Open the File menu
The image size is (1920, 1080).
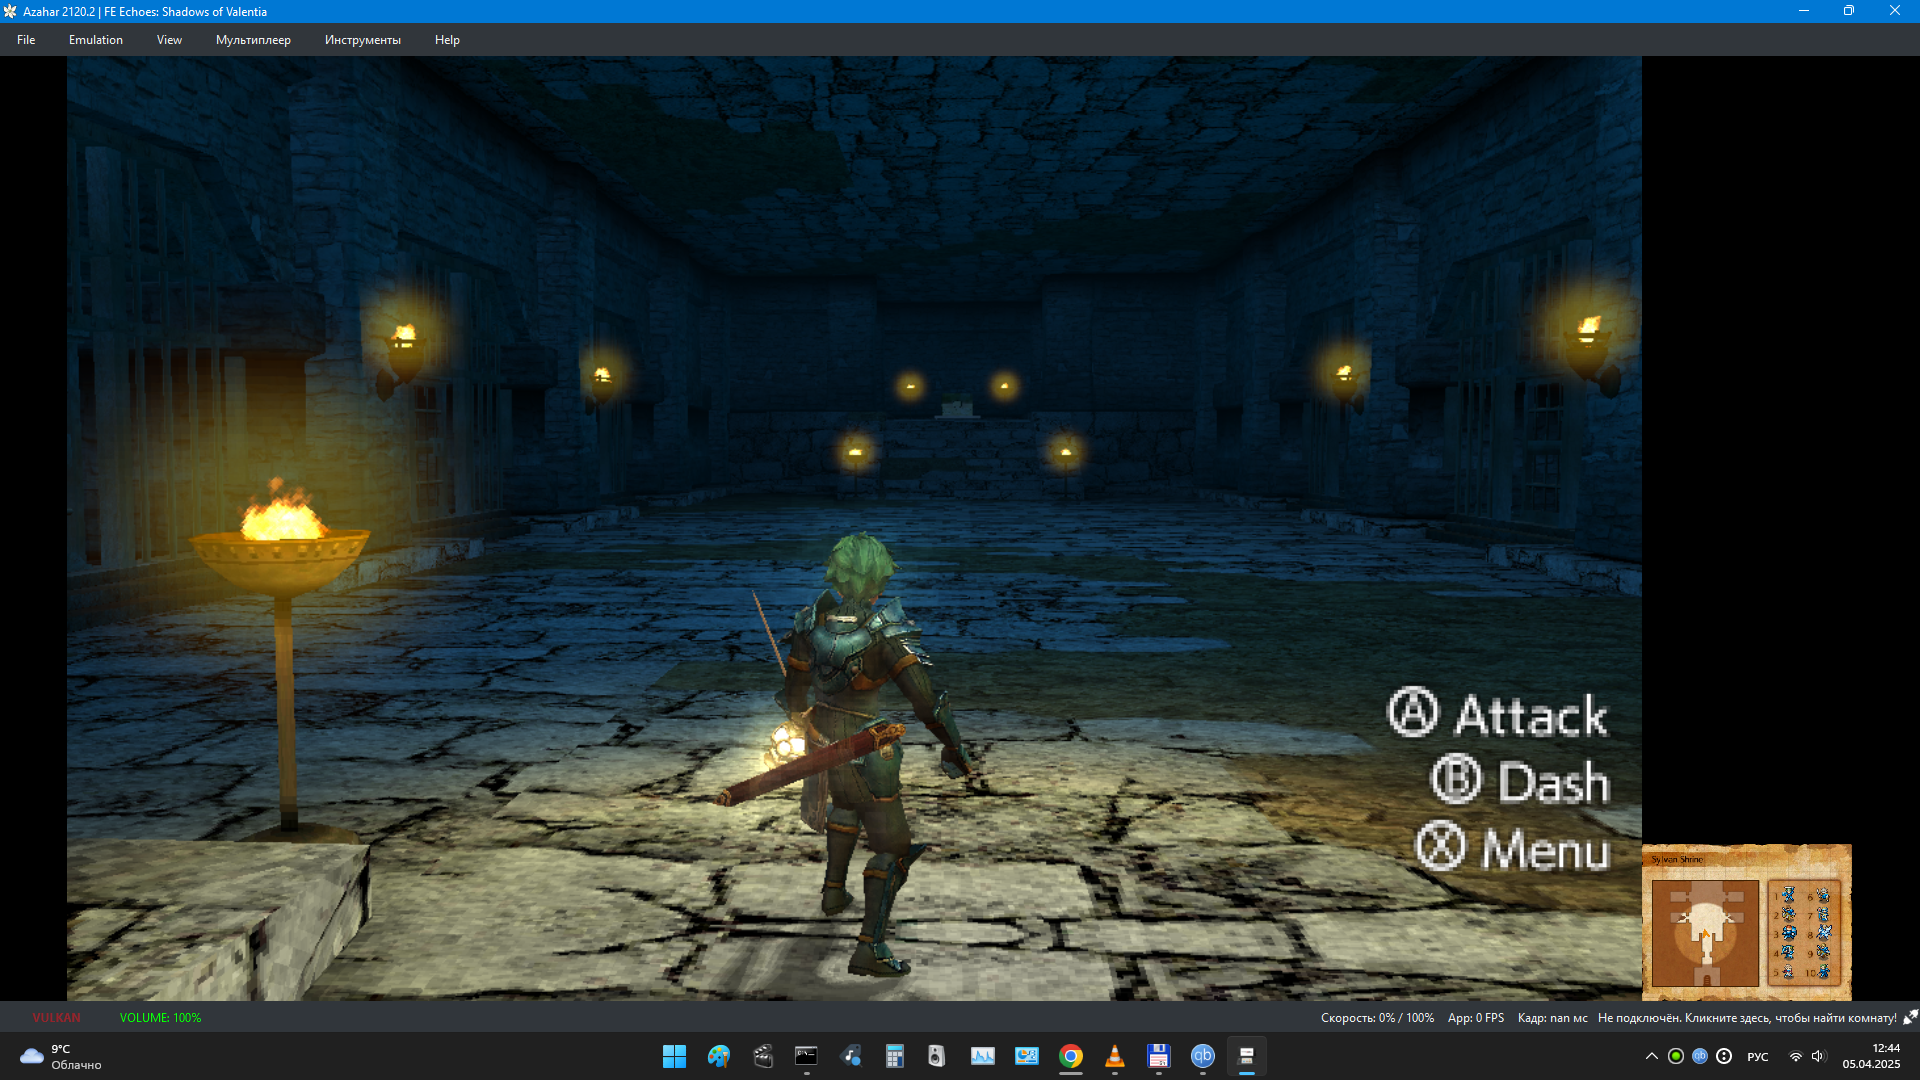[x=26, y=40]
